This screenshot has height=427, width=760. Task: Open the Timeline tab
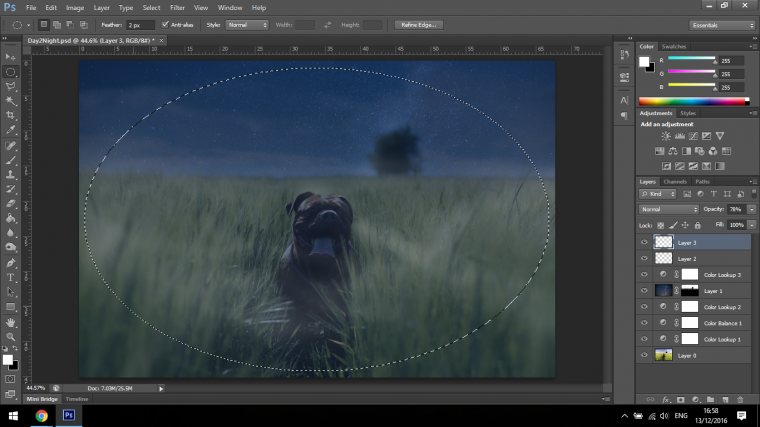pyautogui.click(x=77, y=399)
